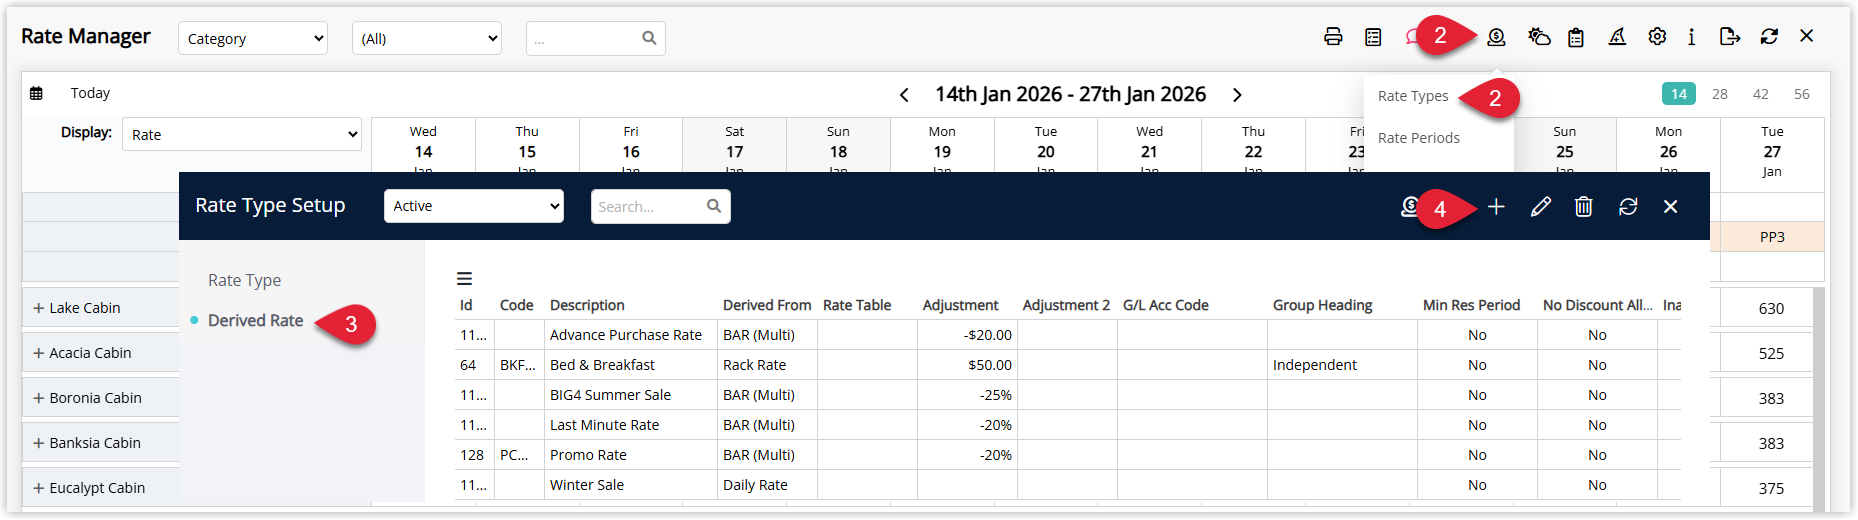1858x520 pixels.
Task: Sort by the Description column header
Action: 587,305
